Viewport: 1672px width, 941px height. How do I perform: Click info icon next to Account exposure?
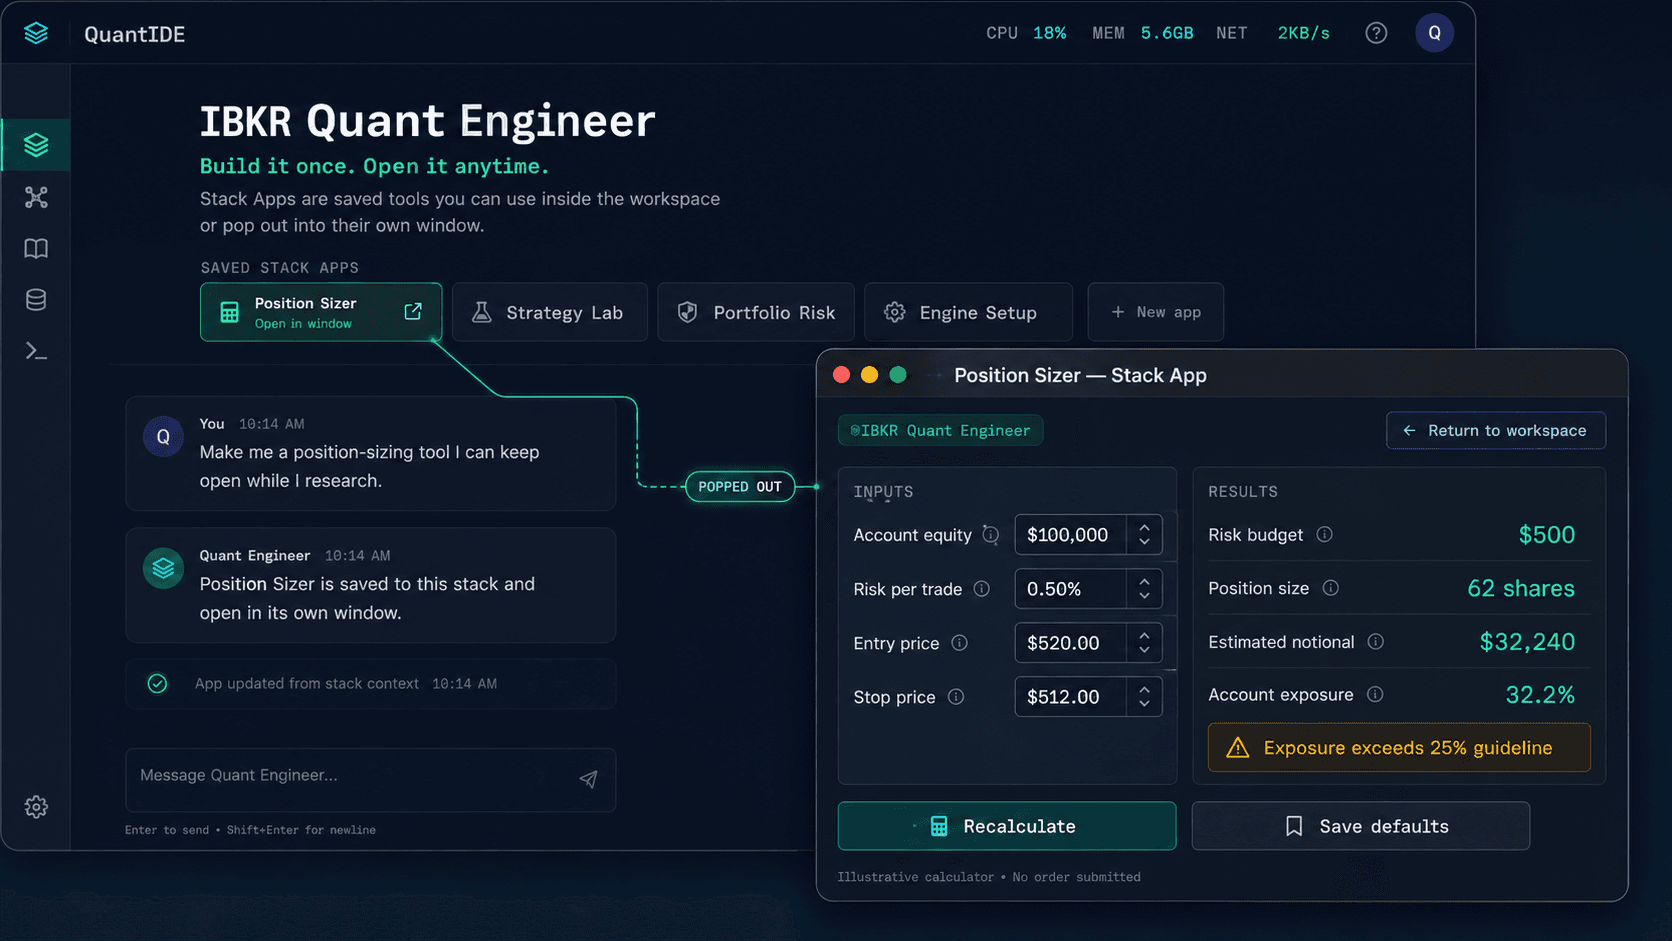coord(1375,694)
